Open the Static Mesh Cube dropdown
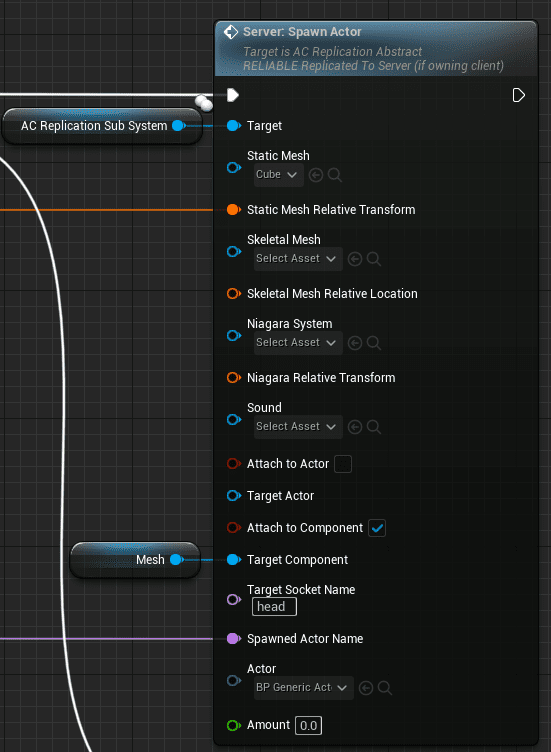Viewport: 551px width, 752px height. point(279,175)
